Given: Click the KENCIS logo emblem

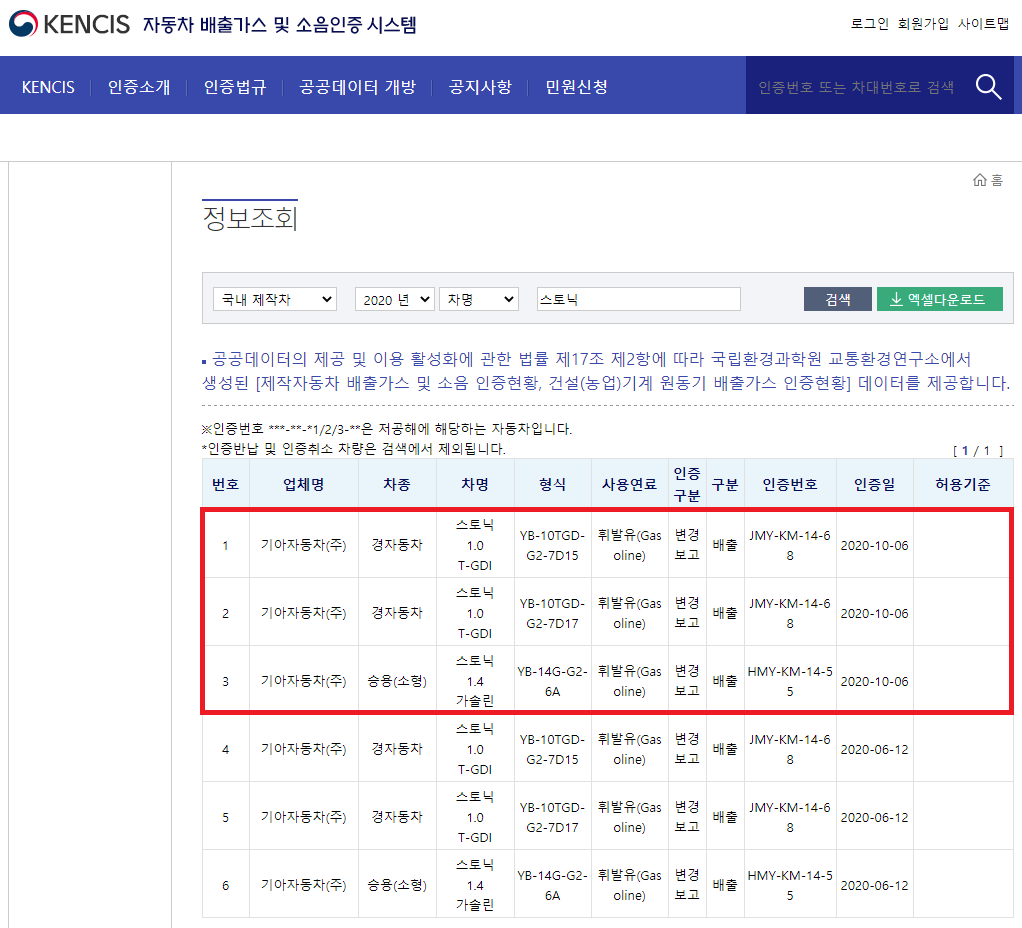Looking at the screenshot, I should tap(23, 24).
